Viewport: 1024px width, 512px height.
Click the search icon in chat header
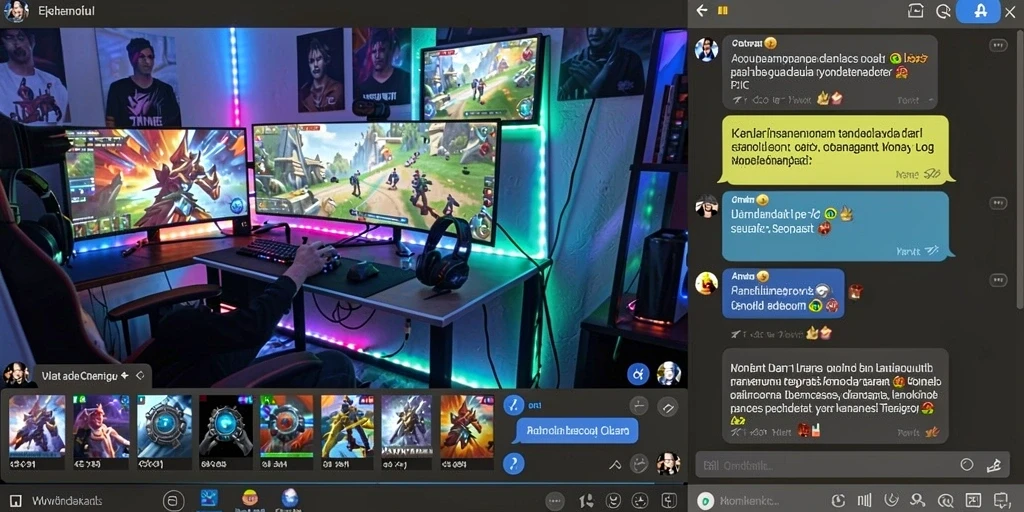click(943, 11)
